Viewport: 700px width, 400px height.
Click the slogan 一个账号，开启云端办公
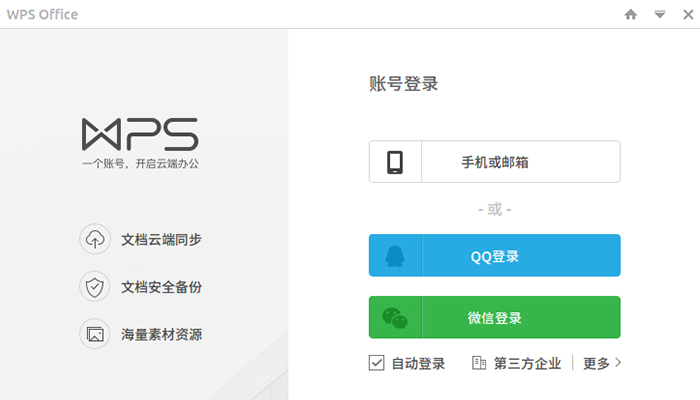140,164
